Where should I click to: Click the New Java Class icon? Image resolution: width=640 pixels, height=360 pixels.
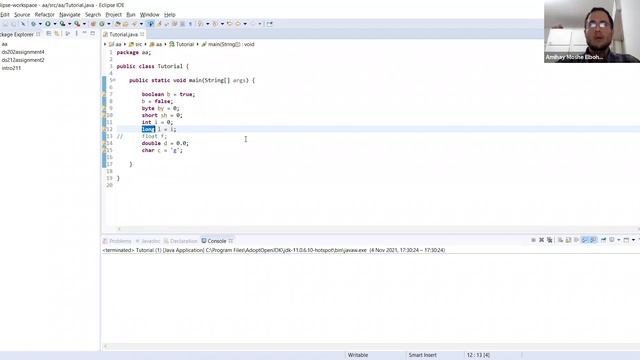[x=102, y=24]
